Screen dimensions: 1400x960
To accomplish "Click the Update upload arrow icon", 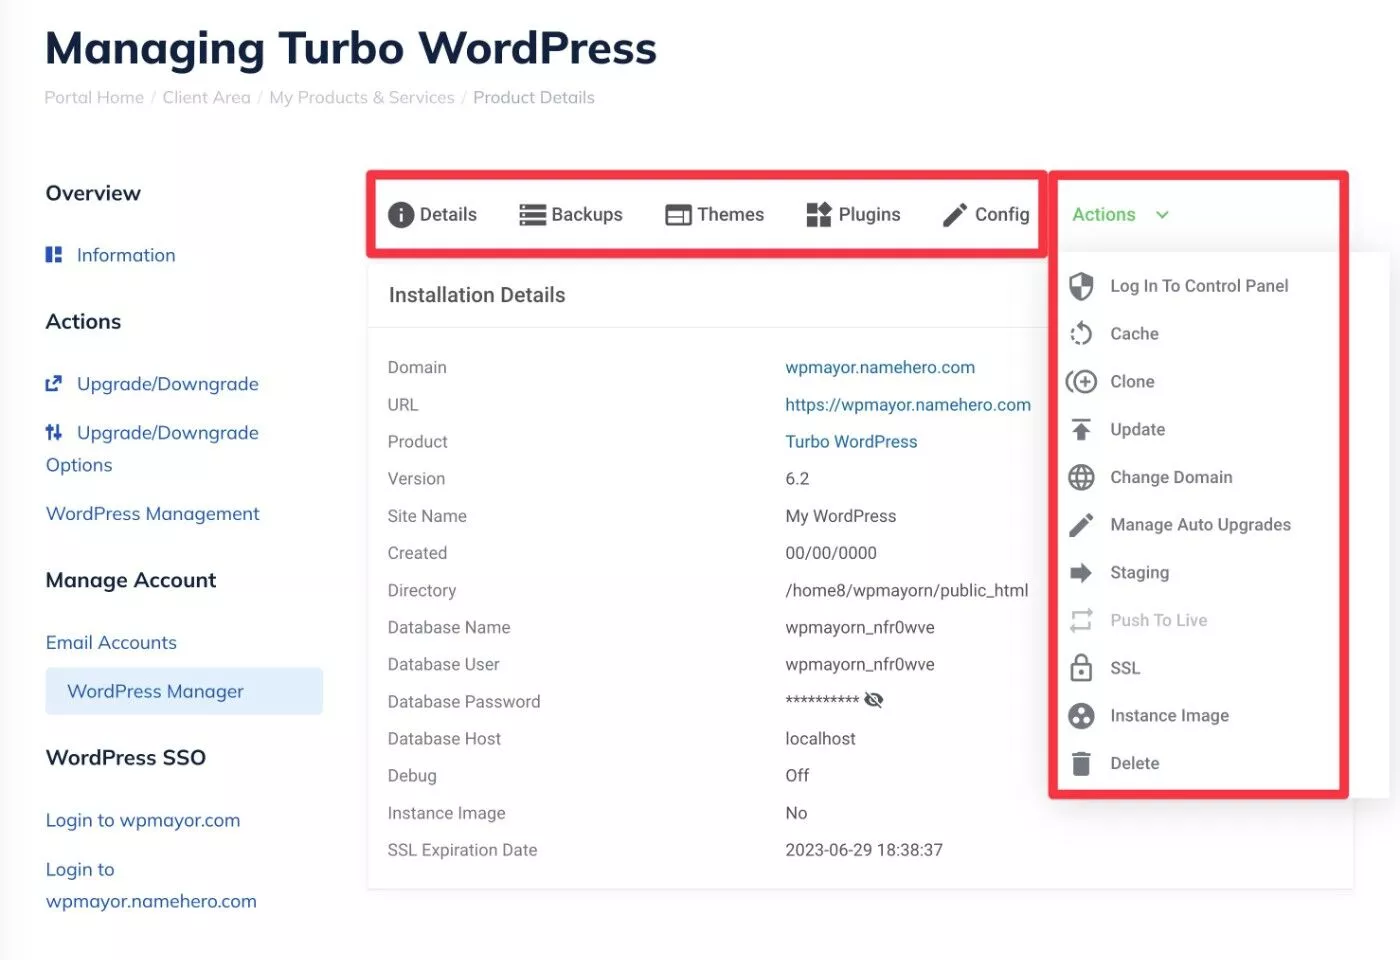I will (1081, 430).
